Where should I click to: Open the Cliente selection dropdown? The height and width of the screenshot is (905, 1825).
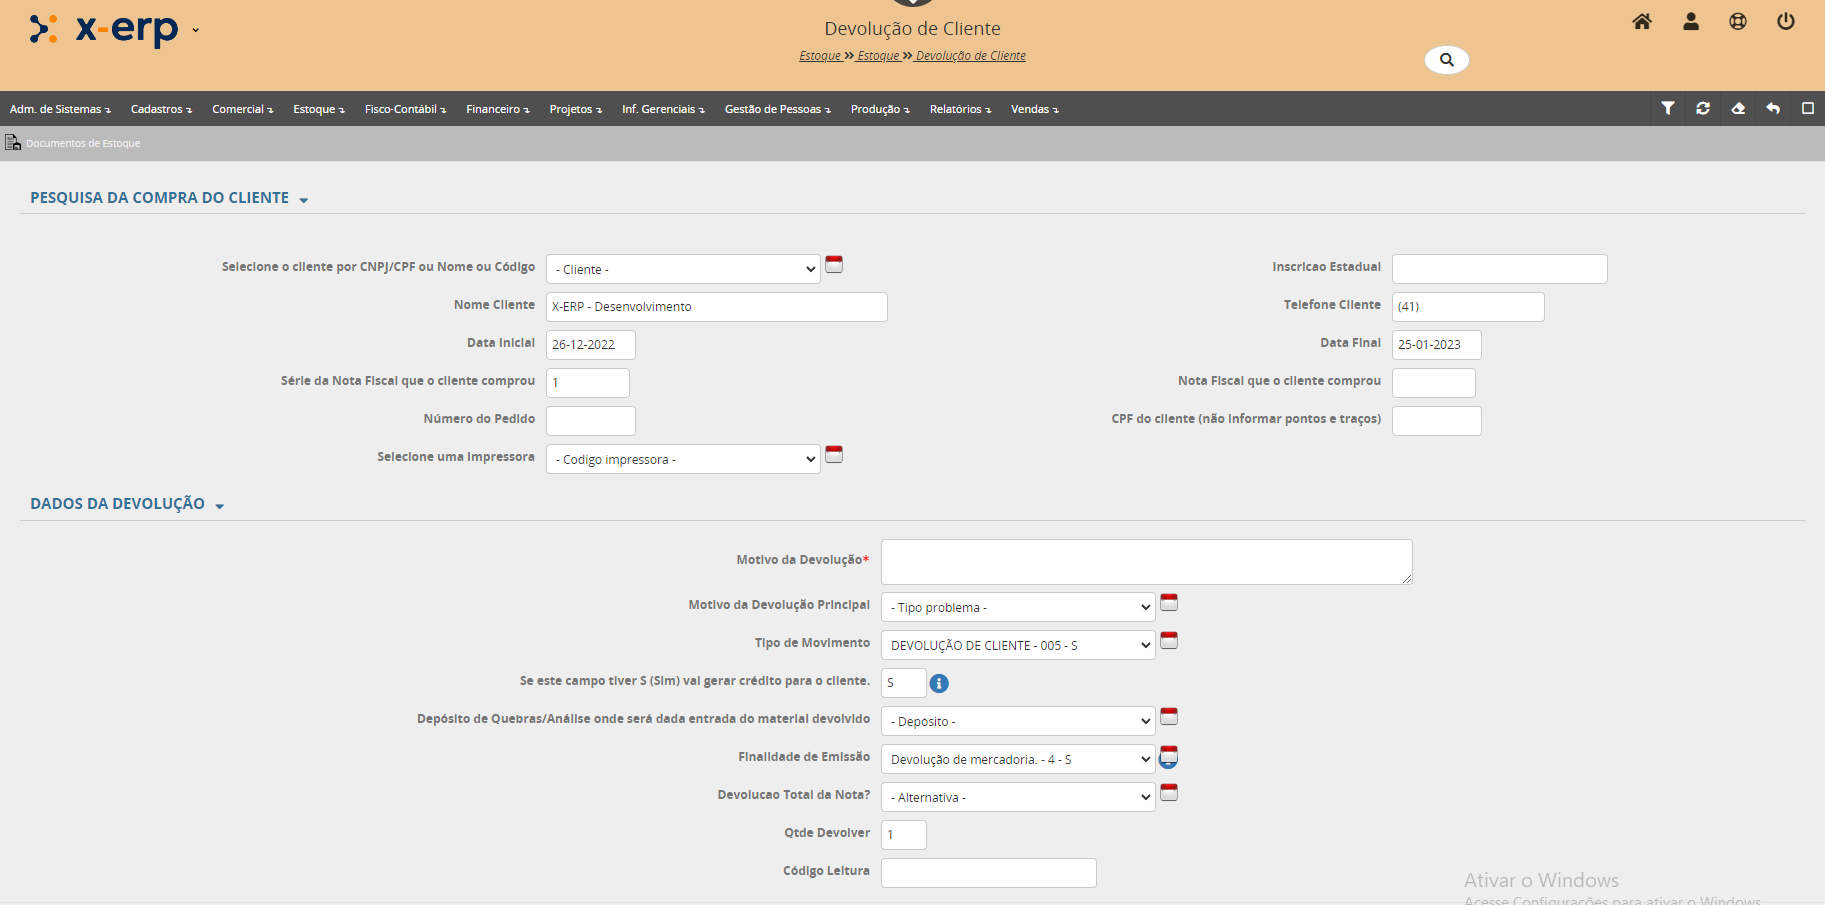683,269
